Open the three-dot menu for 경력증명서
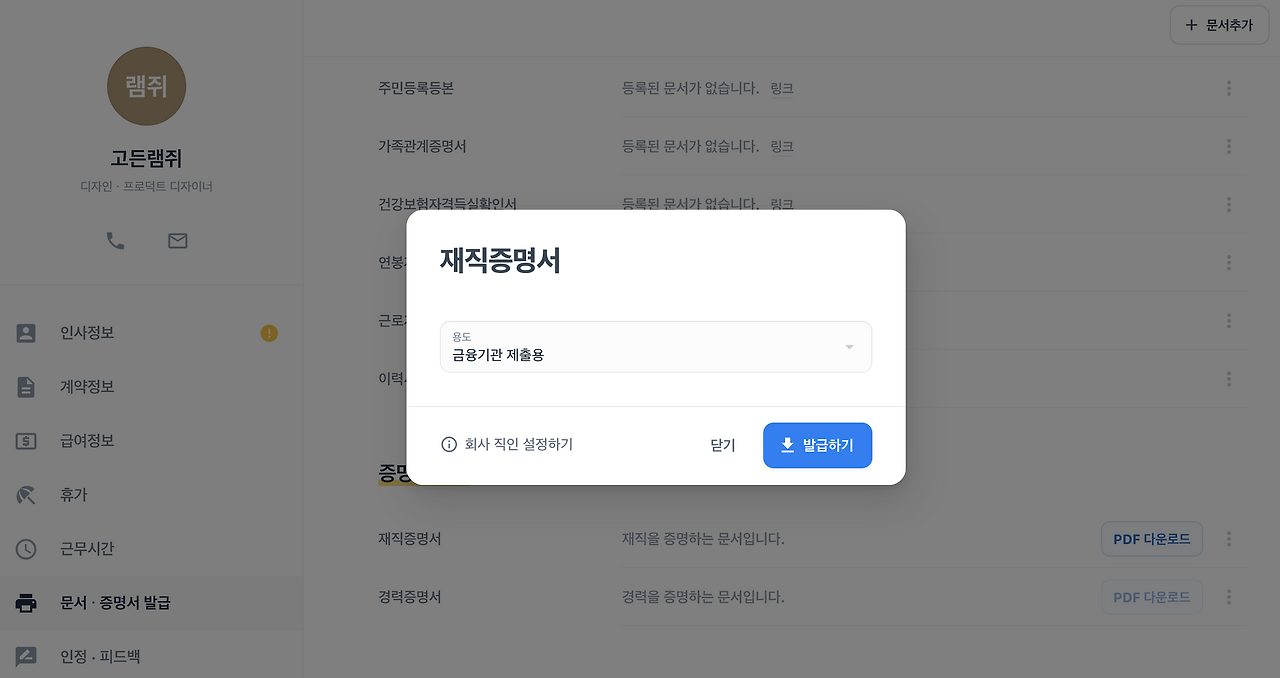Image resolution: width=1280 pixels, height=678 pixels. pyautogui.click(x=1229, y=597)
